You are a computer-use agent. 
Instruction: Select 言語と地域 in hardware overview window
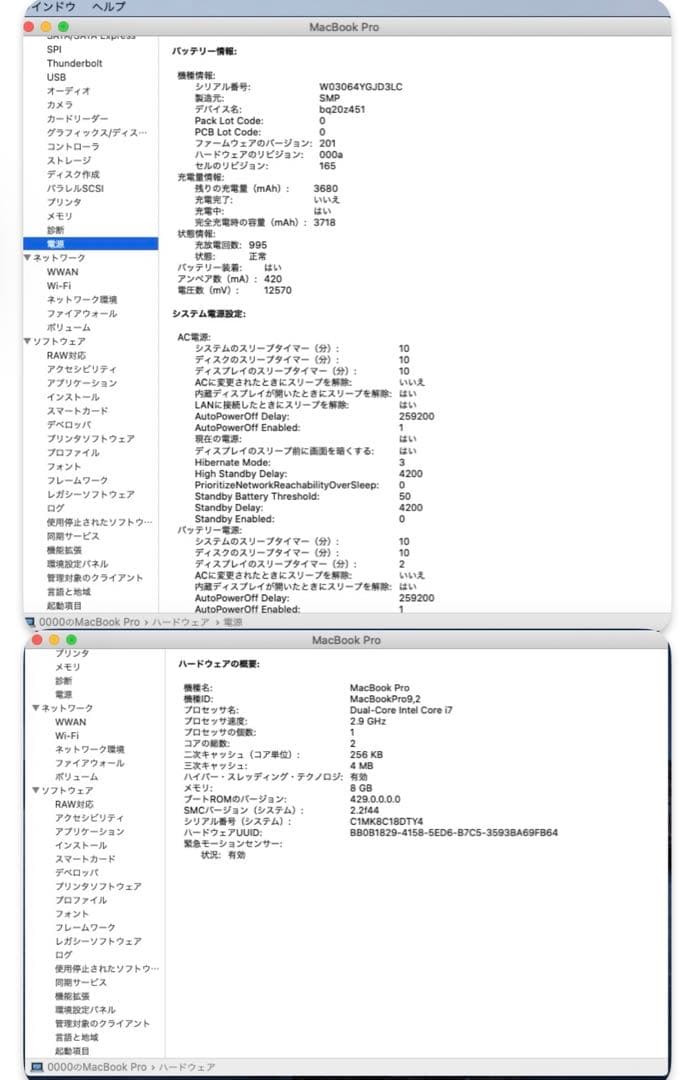tap(76, 1037)
